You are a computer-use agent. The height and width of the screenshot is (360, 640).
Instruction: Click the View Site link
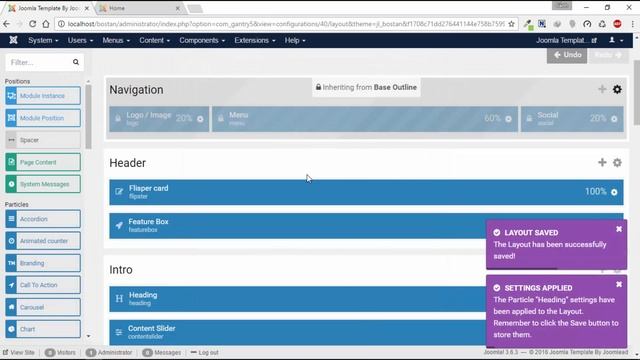(x=19, y=352)
